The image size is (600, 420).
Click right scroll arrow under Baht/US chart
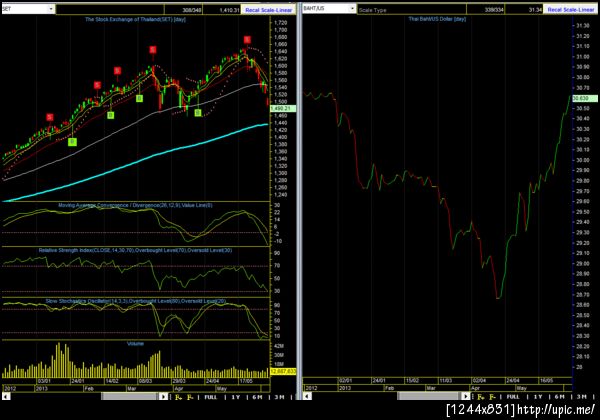(x=466, y=397)
